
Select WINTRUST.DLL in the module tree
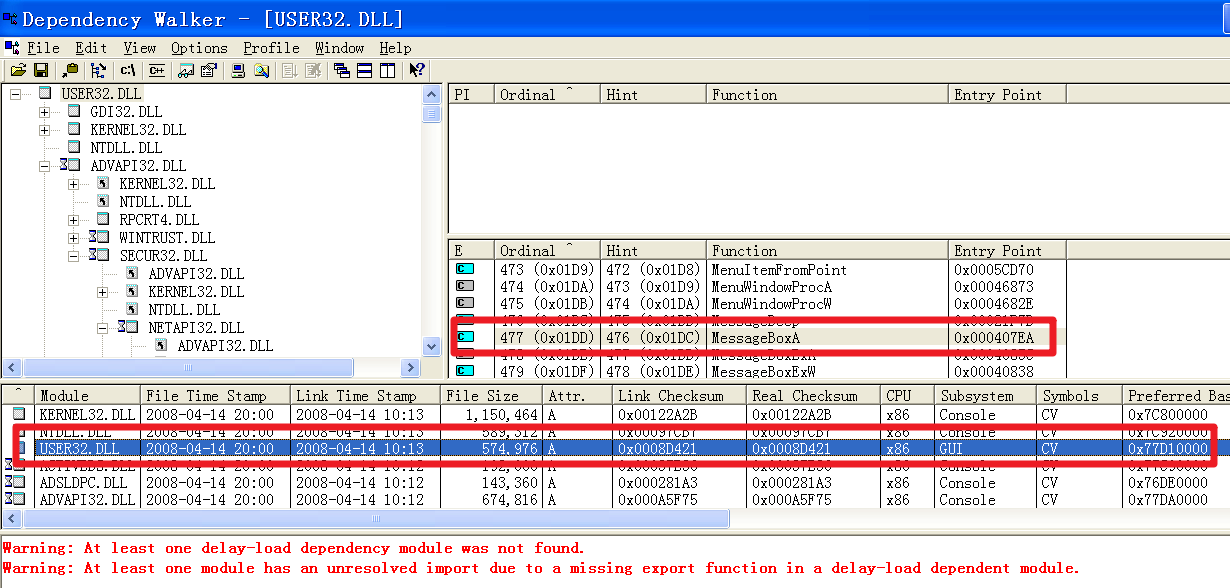[167, 237]
